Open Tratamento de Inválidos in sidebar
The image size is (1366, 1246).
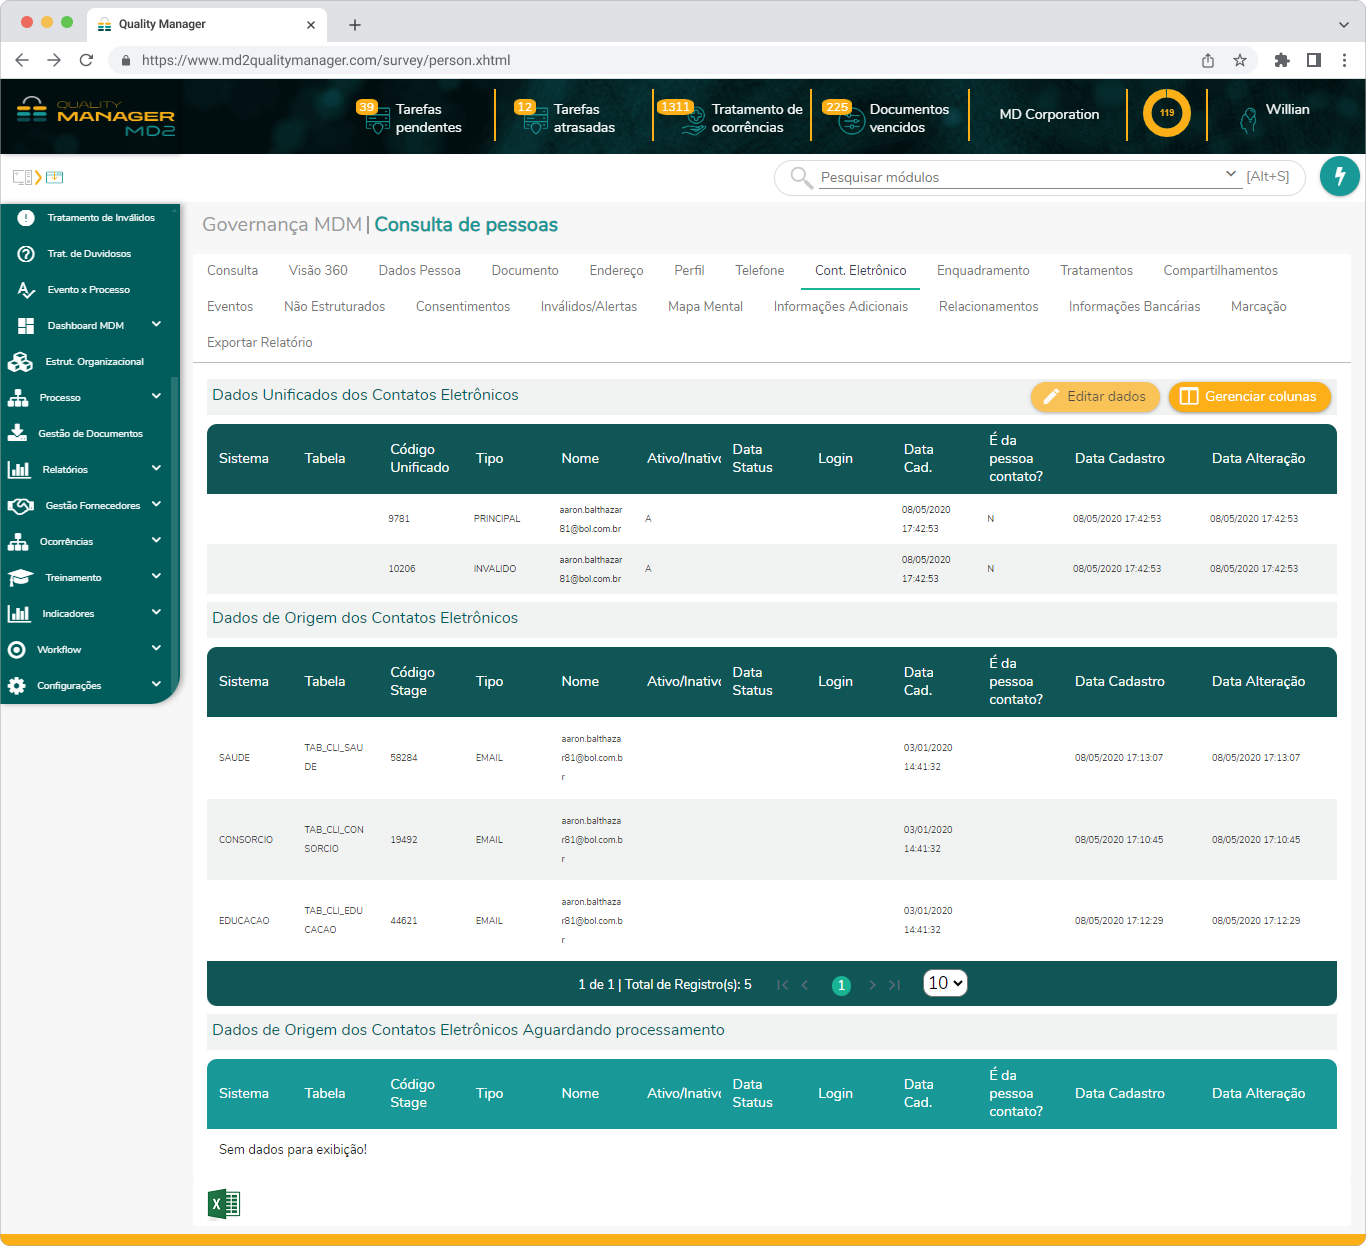pos(100,217)
